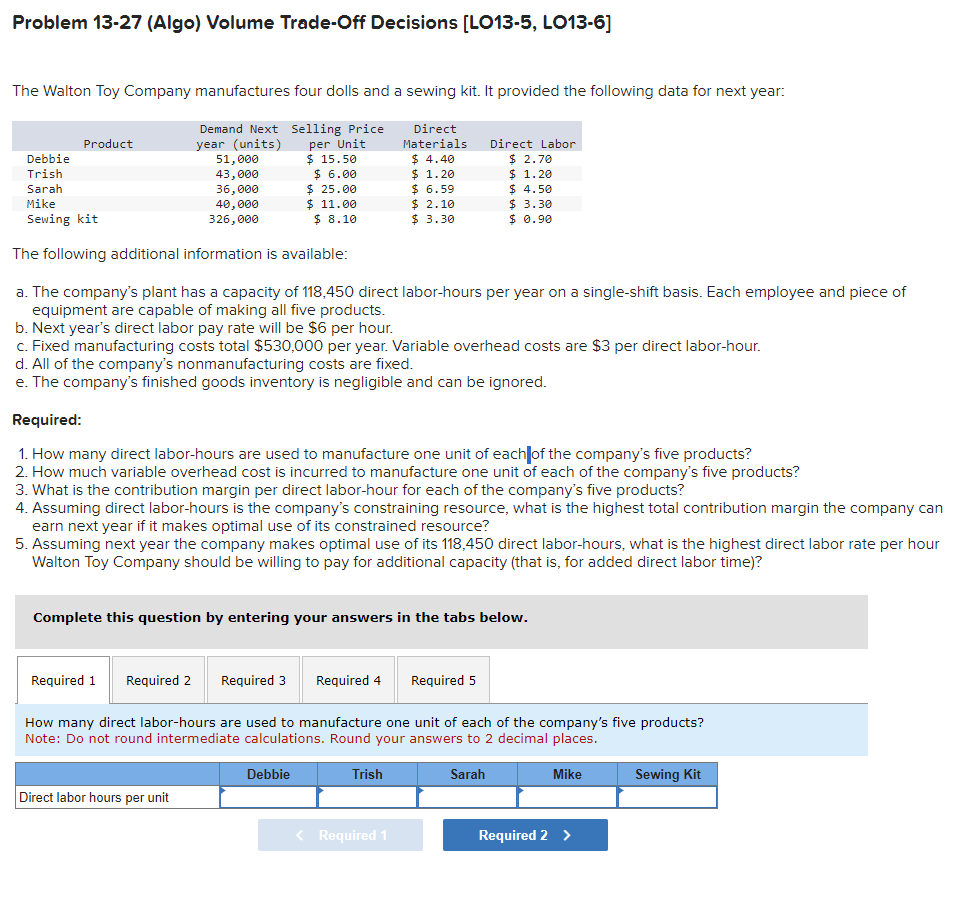Click the Mike column header
Image resolution: width=967 pixels, height=907 pixels.
567,774
